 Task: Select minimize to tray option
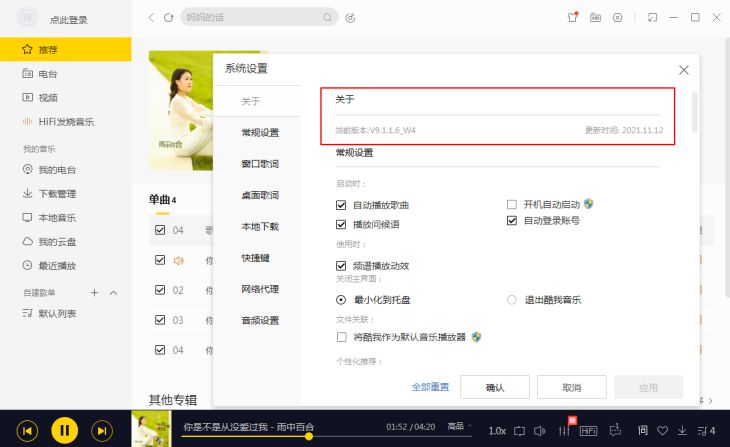[341, 299]
